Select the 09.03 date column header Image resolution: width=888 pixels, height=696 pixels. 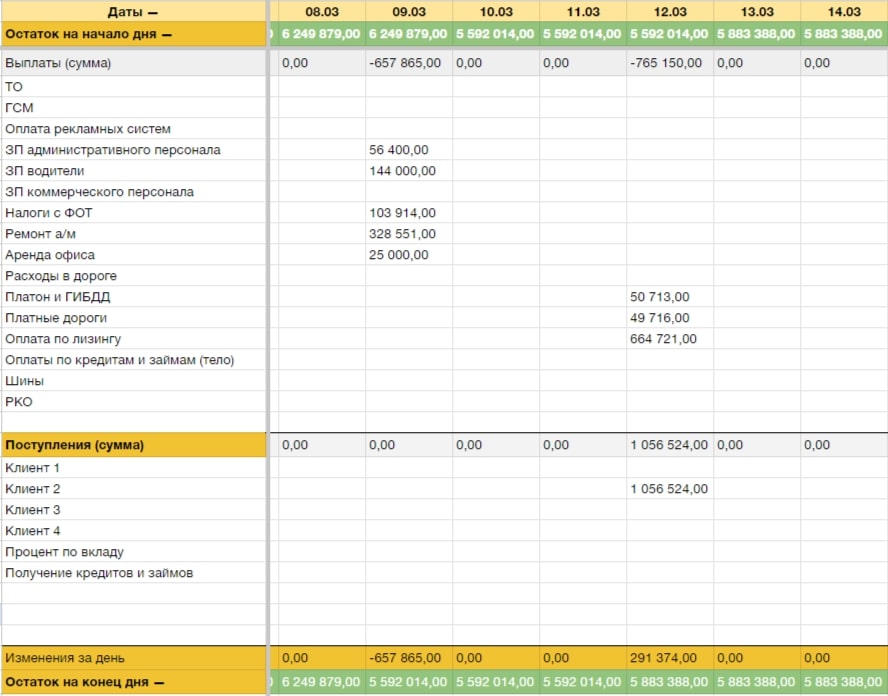[409, 12]
